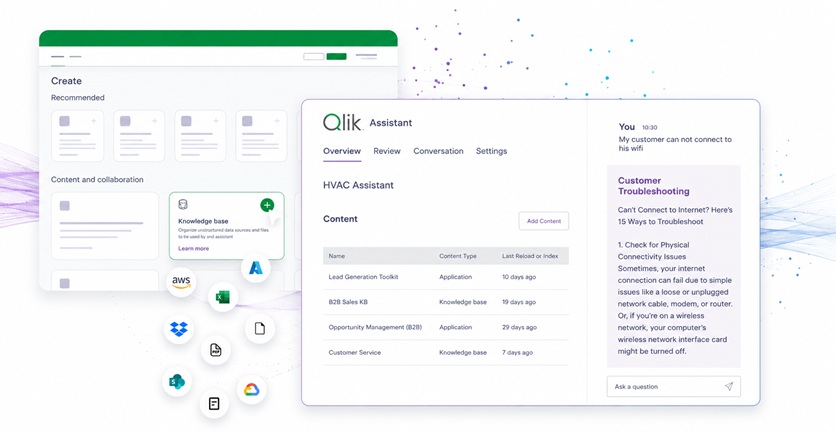Viewport: 836px width, 433px height.
Task: Click the Add Content button
Action: (x=544, y=221)
